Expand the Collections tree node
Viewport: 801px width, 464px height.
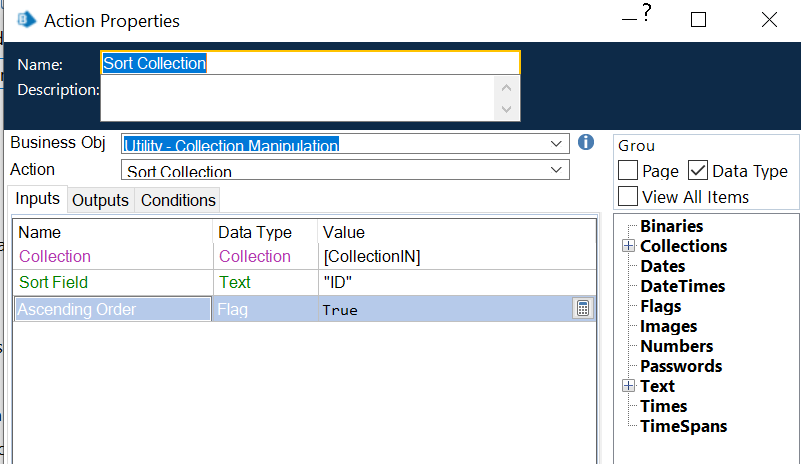(x=628, y=246)
